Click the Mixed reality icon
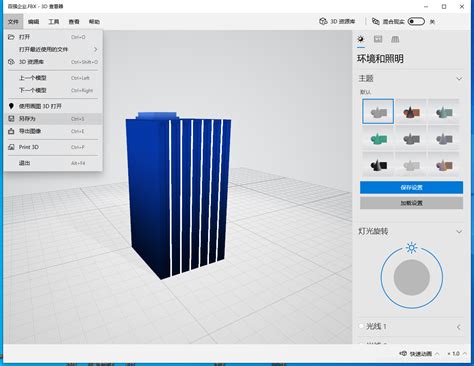Screen dimensions: 474x366 click(376, 21)
